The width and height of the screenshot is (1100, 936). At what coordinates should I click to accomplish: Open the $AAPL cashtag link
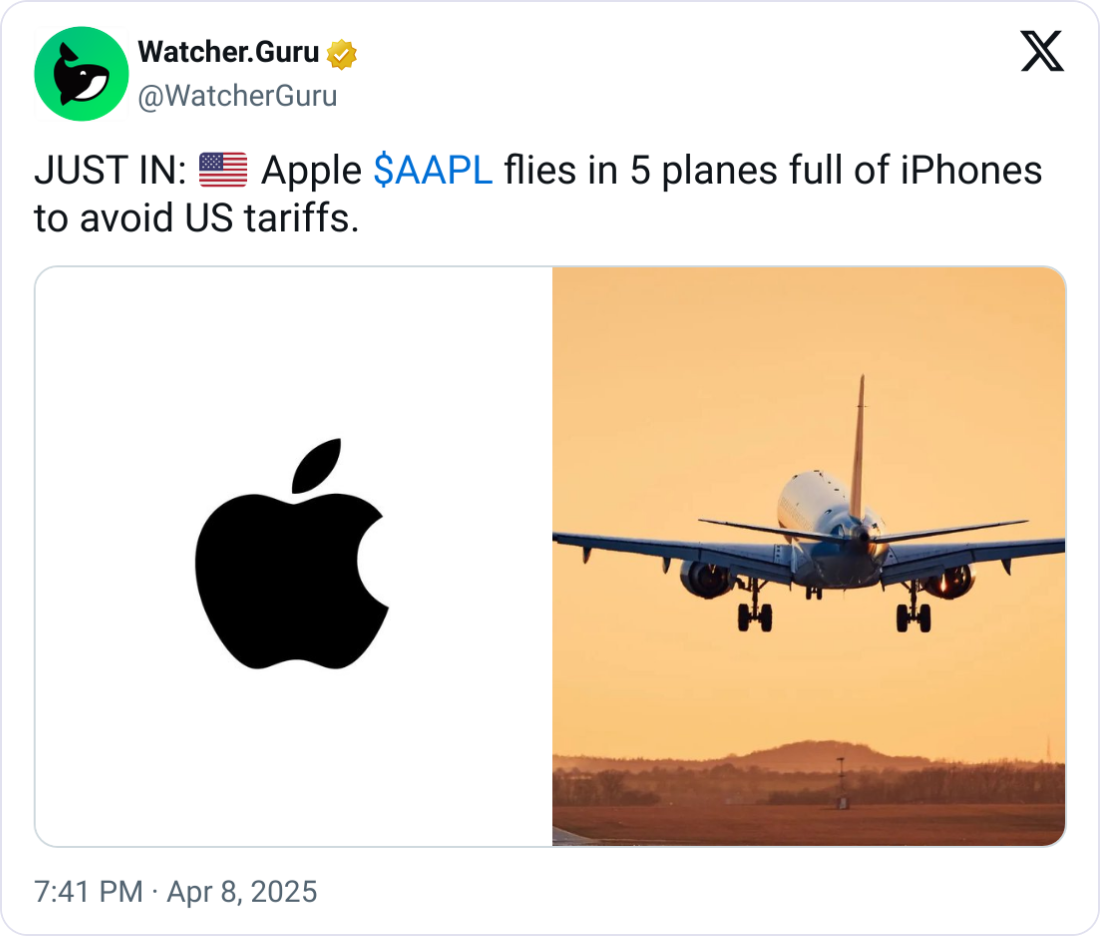point(432,171)
